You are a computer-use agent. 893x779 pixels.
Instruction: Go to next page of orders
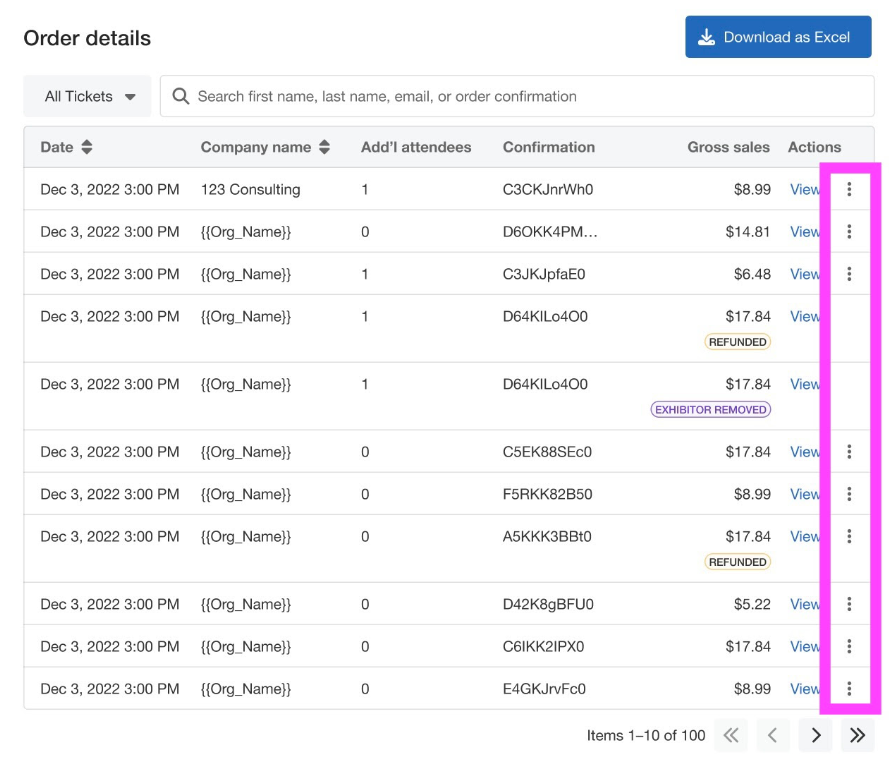click(x=815, y=735)
